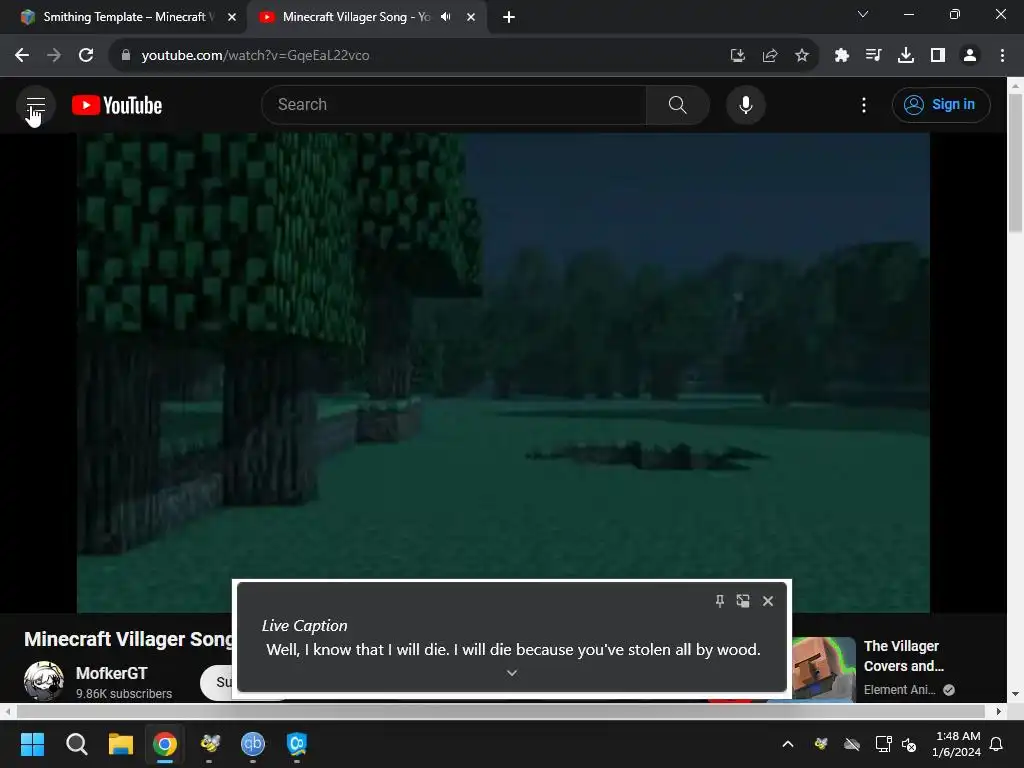Open the Windows Start menu
The width and height of the screenshot is (1024, 768).
click(32, 744)
